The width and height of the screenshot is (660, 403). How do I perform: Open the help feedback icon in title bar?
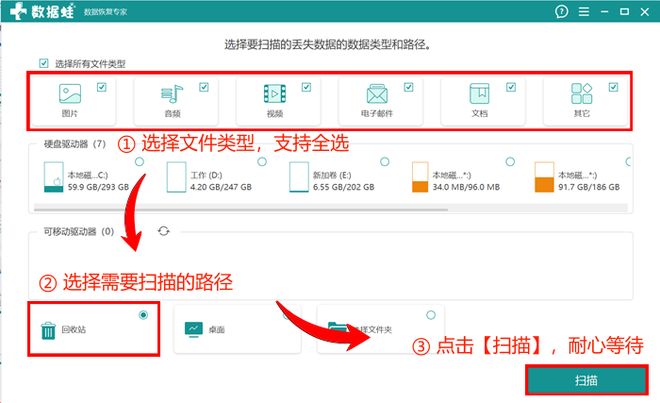click(561, 11)
